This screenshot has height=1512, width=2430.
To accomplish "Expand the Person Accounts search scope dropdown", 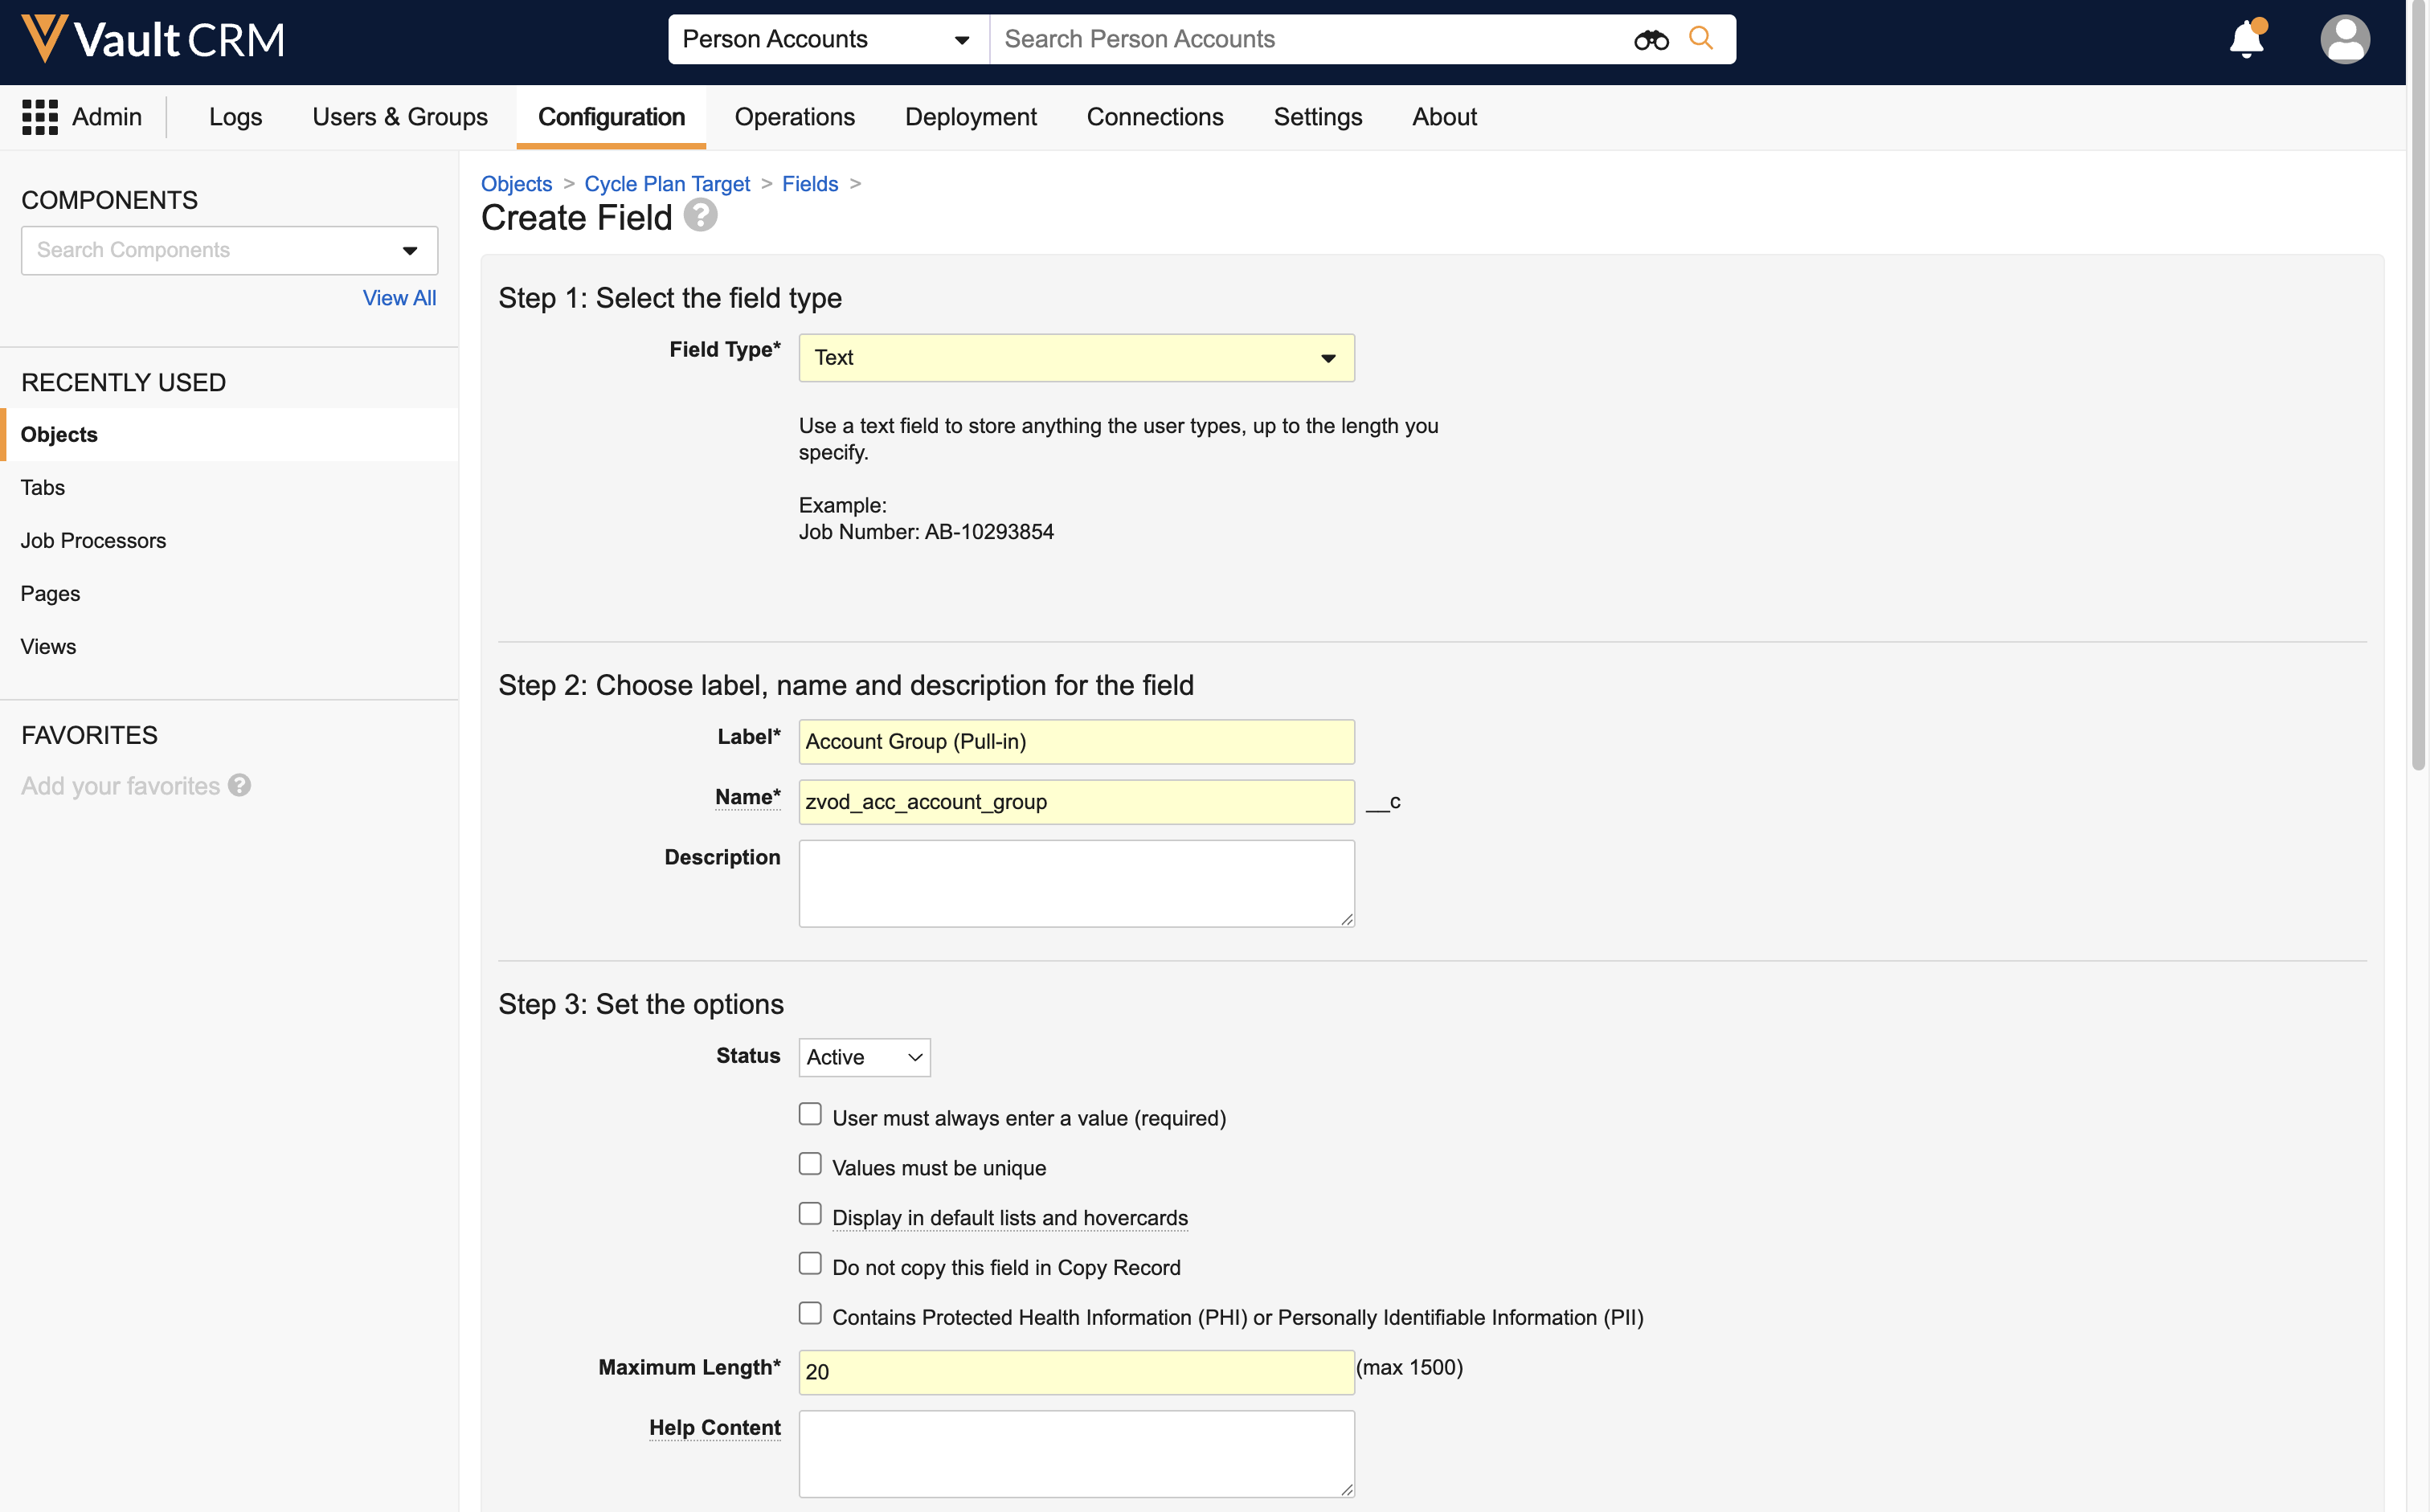I will [827, 40].
